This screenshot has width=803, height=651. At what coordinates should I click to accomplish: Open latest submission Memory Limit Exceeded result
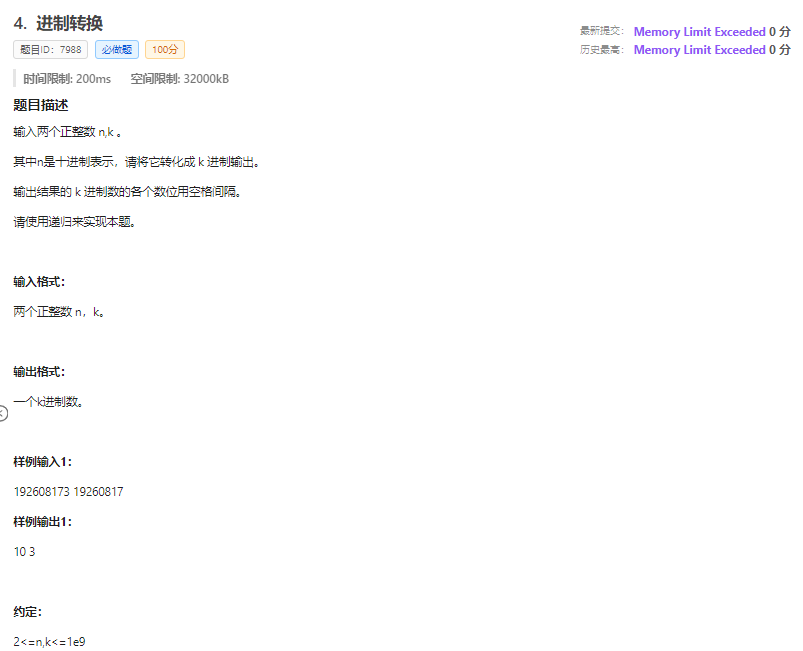click(x=699, y=32)
